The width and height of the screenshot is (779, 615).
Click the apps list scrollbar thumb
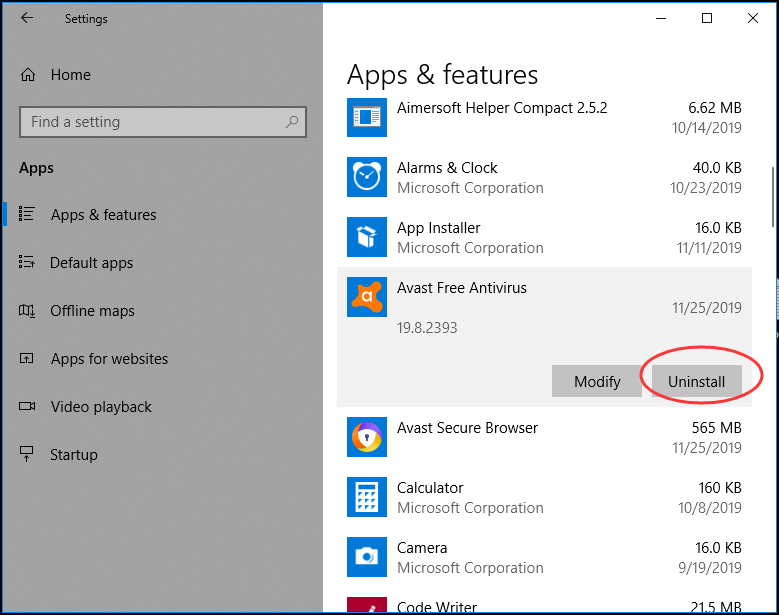pos(773,197)
